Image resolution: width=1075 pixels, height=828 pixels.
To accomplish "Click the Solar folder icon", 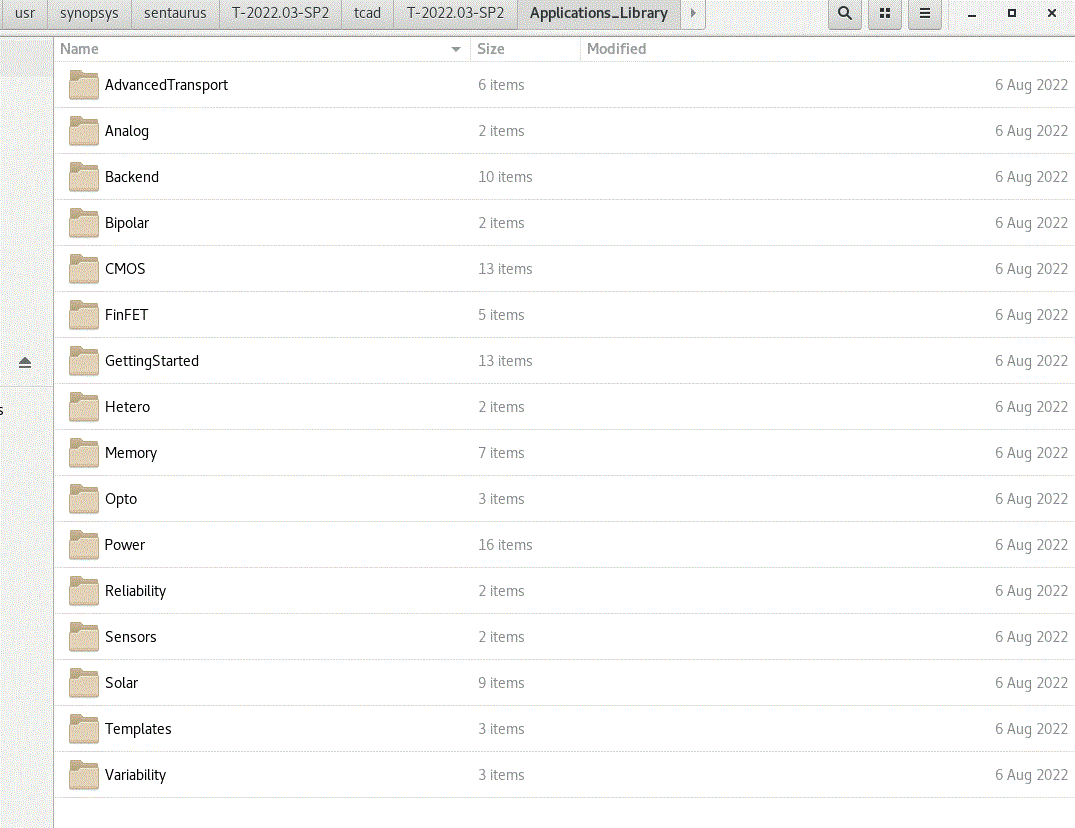I will click(83, 683).
